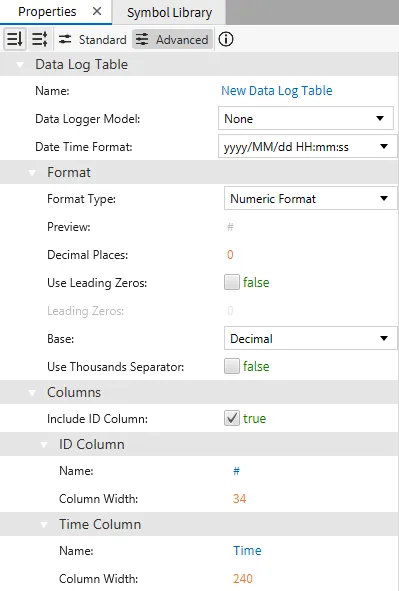
Task: Enable the Use Thousands Separator checkbox
Action: tap(232, 366)
